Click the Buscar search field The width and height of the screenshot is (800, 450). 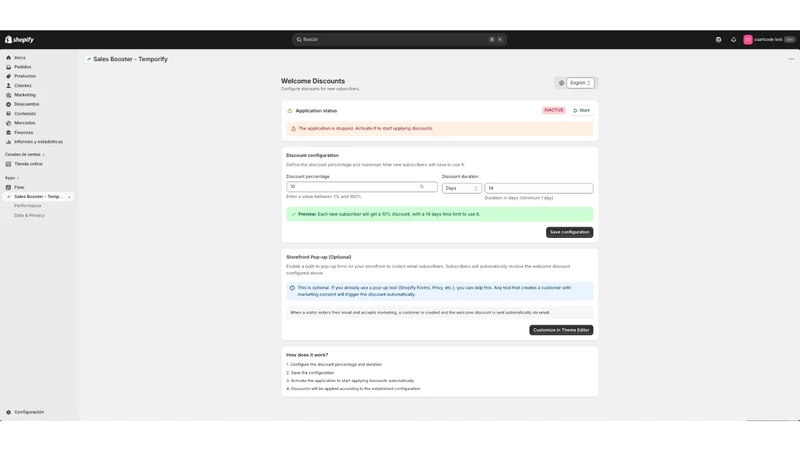tap(399, 39)
